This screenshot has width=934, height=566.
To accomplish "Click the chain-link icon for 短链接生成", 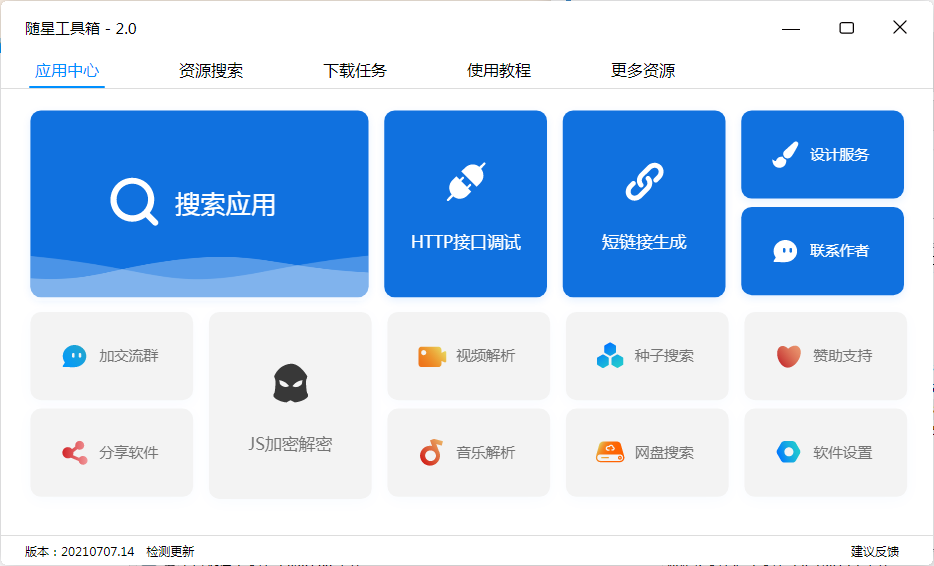I will click(x=644, y=183).
